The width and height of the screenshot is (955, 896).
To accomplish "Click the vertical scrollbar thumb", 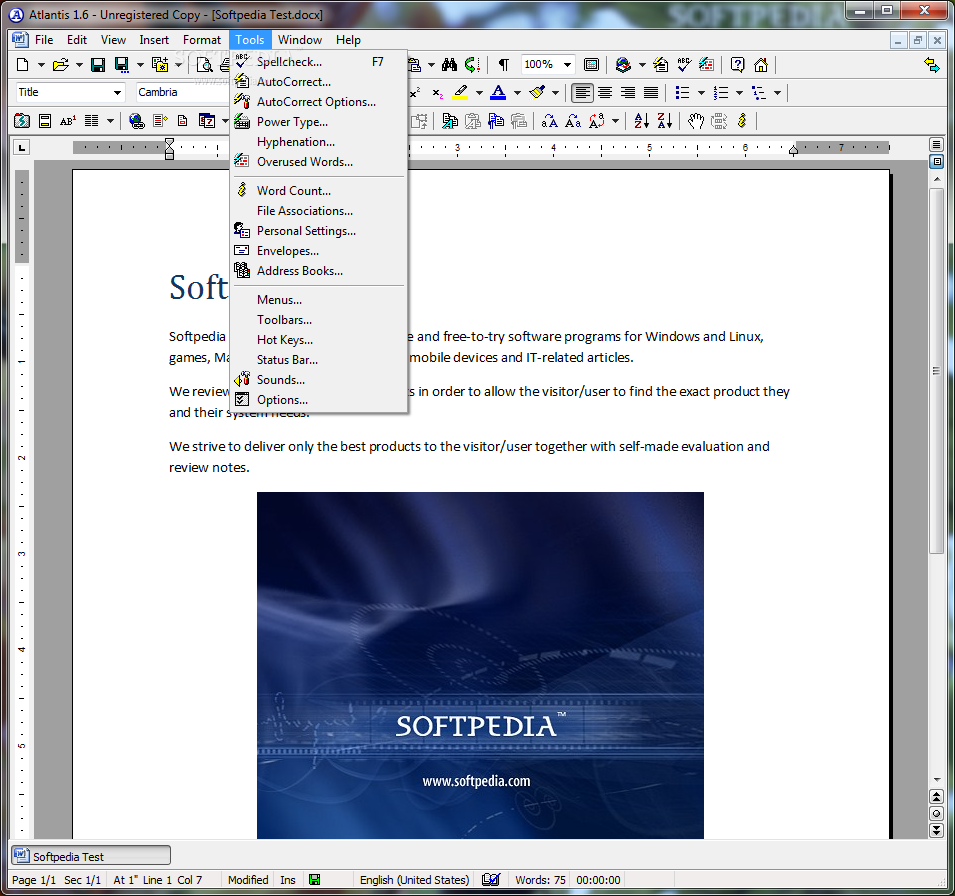I will point(937,370).
